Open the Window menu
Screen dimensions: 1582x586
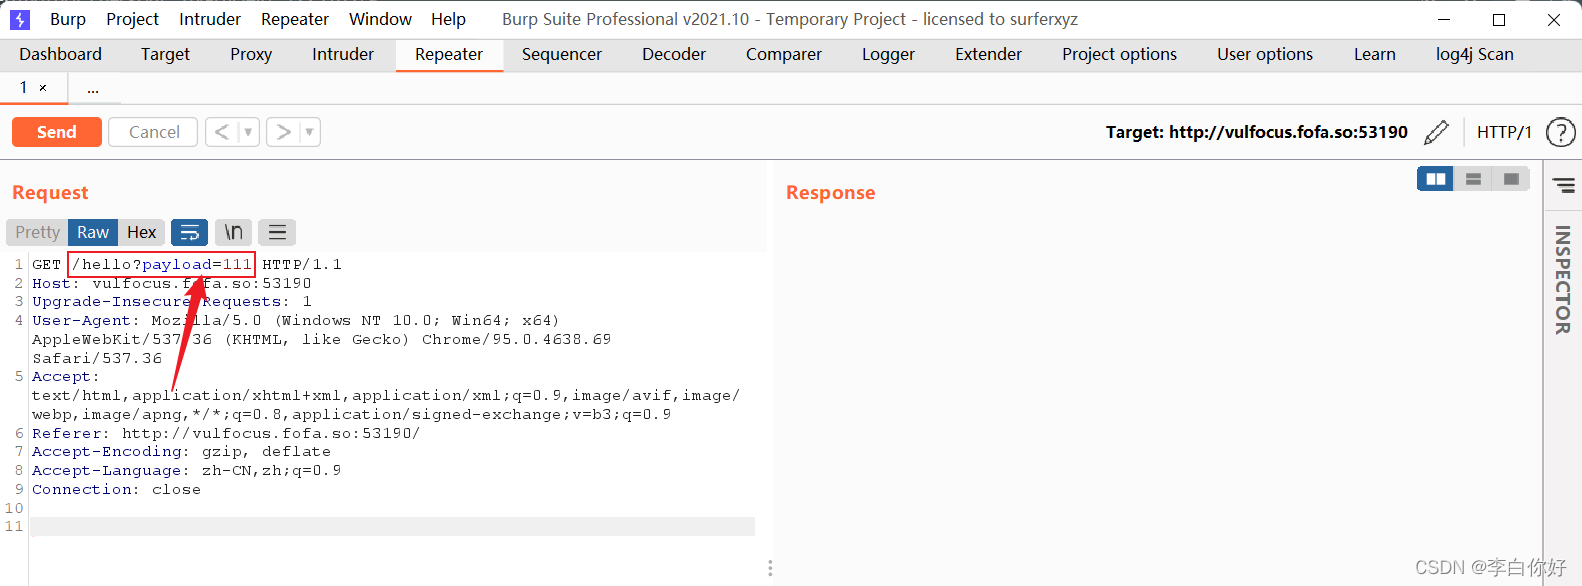(380, 19)
